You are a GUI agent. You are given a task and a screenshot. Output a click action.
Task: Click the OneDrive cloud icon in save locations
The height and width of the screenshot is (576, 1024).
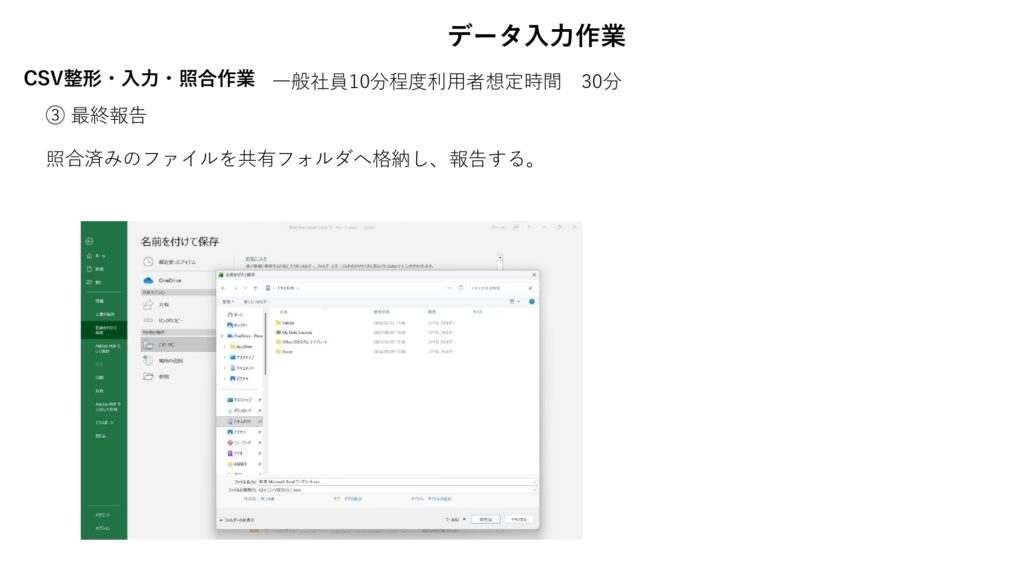point(148,281)
